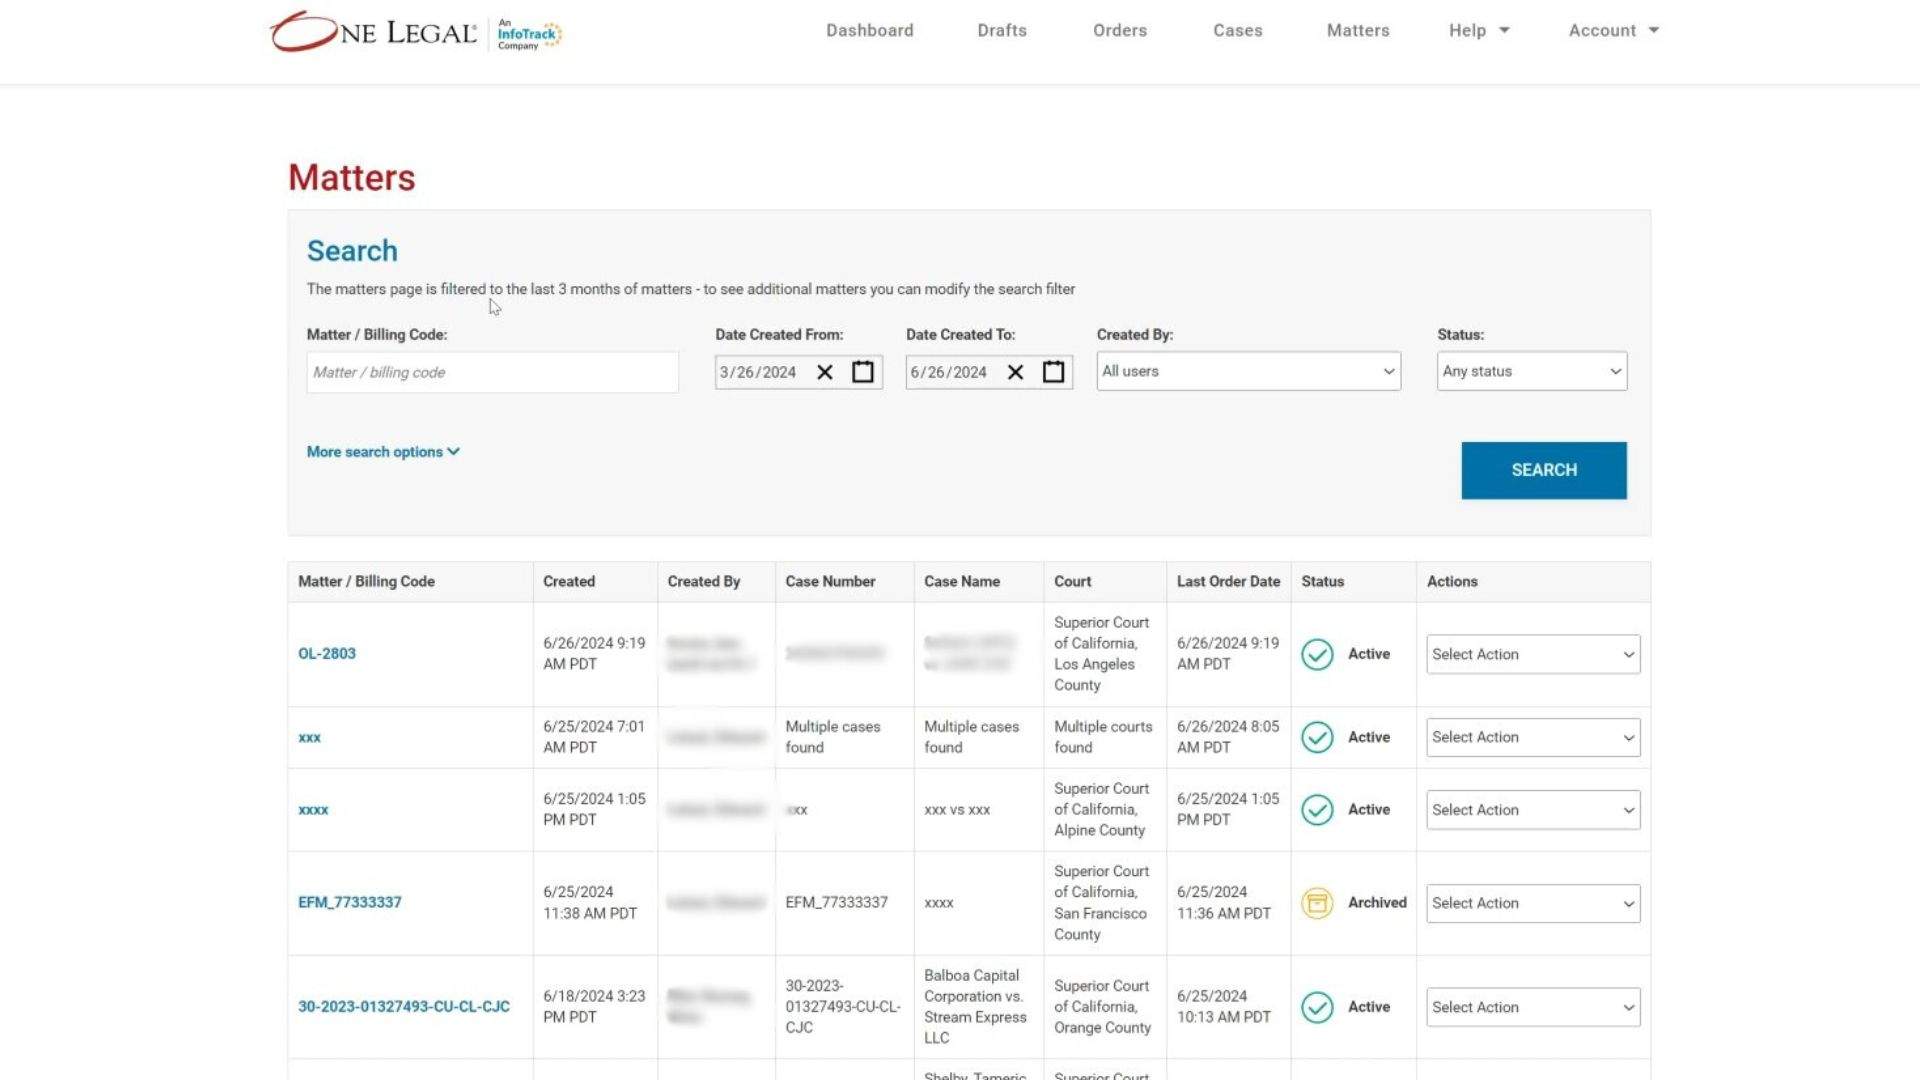Click Alpine County court cell
This screenshot has height=1080, width=1920.
[1102, 810]
